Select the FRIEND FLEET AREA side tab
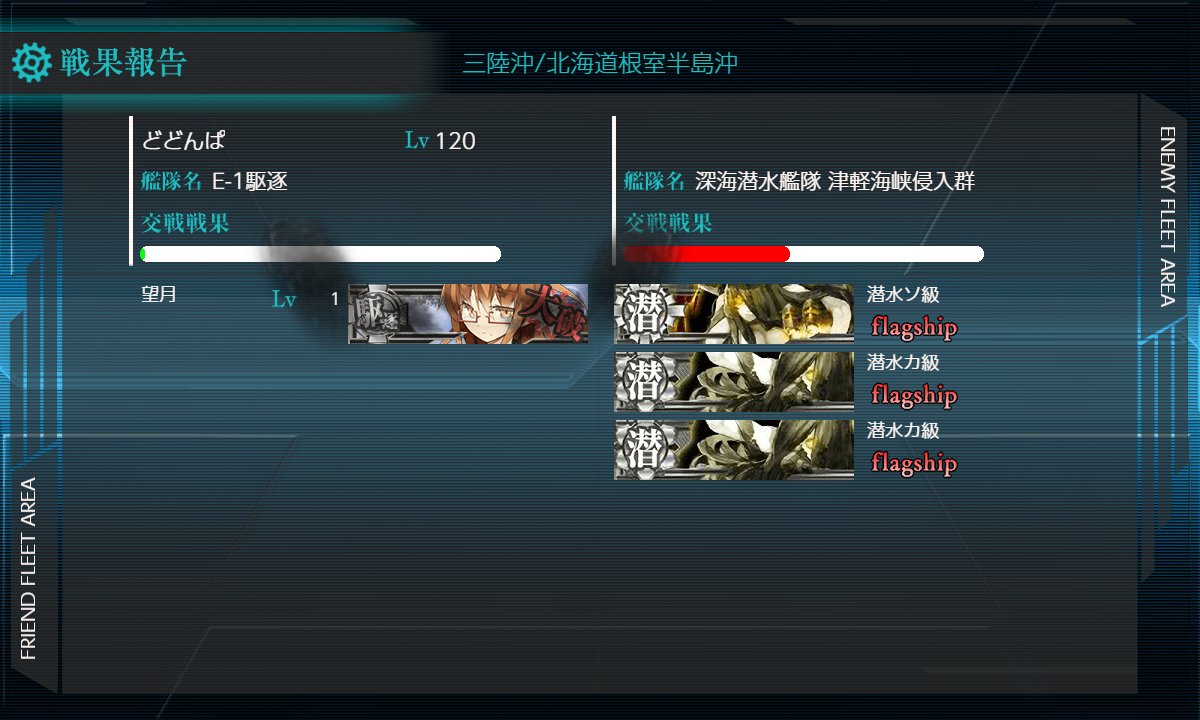 [28, 568]
